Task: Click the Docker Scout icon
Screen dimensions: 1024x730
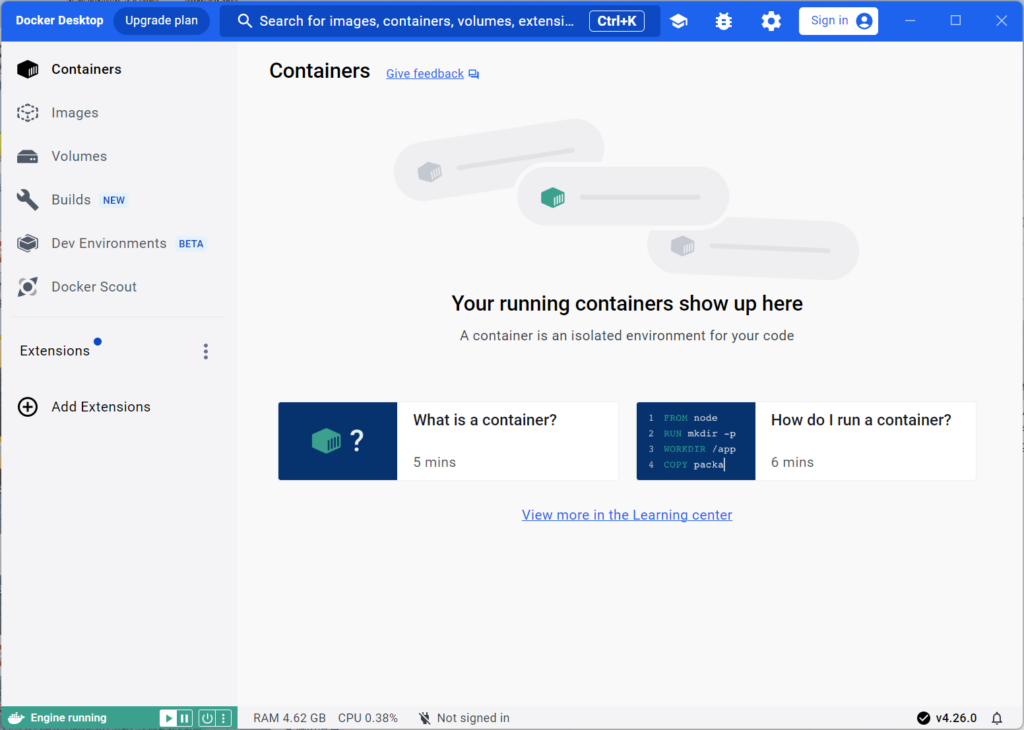Action: pos(27,287)
